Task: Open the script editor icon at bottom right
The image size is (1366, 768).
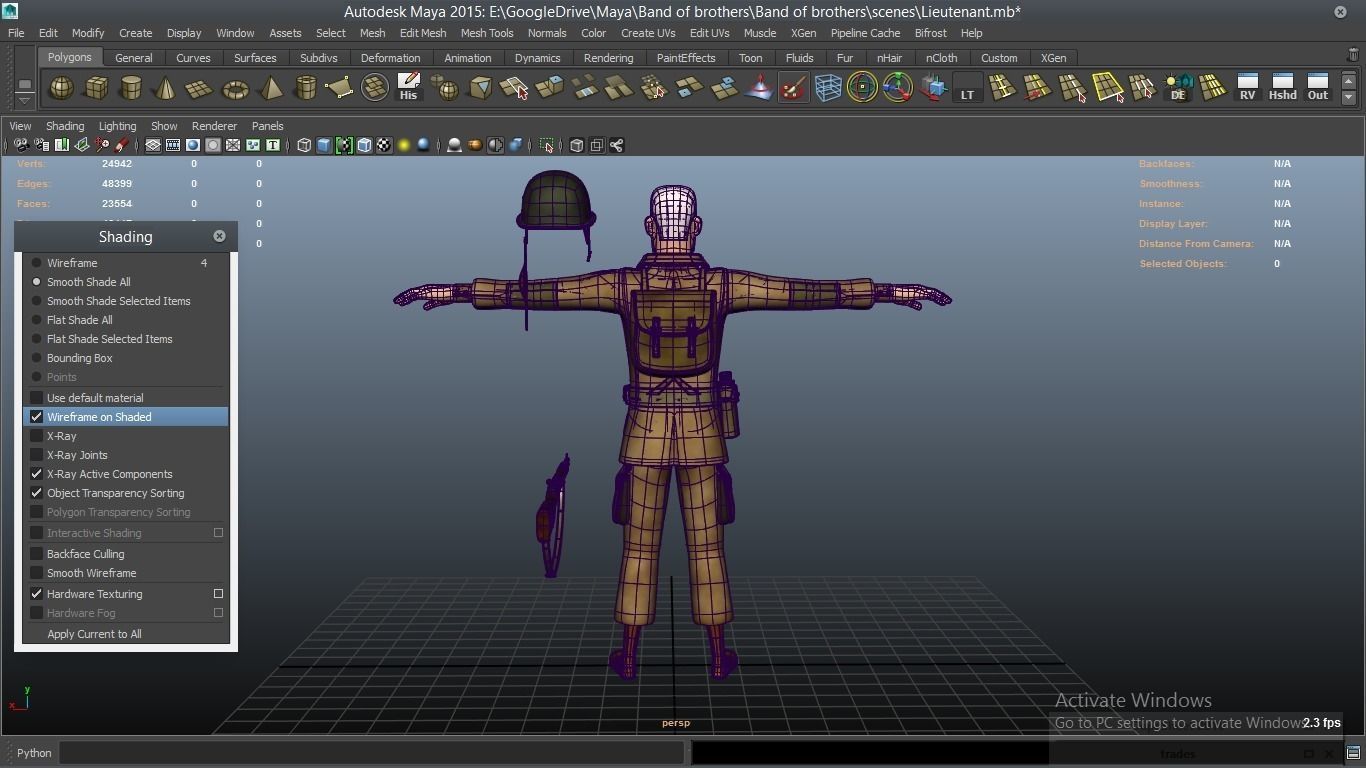Action: coord(1353,753)
